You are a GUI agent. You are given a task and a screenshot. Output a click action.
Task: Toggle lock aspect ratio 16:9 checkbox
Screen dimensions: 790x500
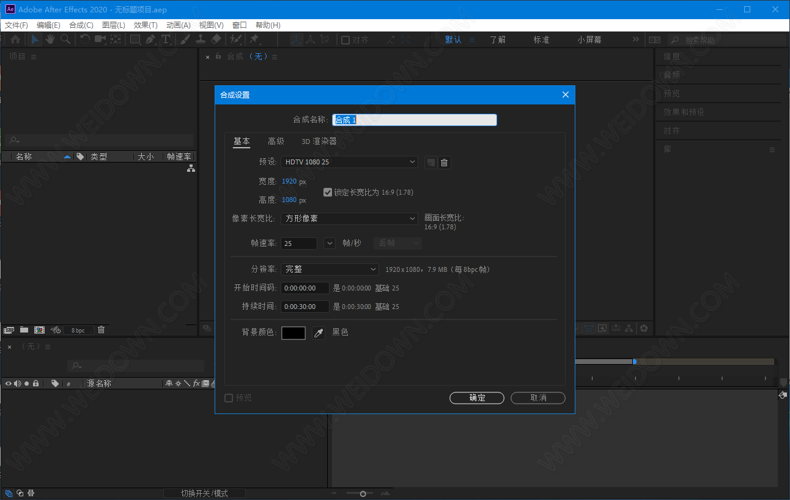327,192
